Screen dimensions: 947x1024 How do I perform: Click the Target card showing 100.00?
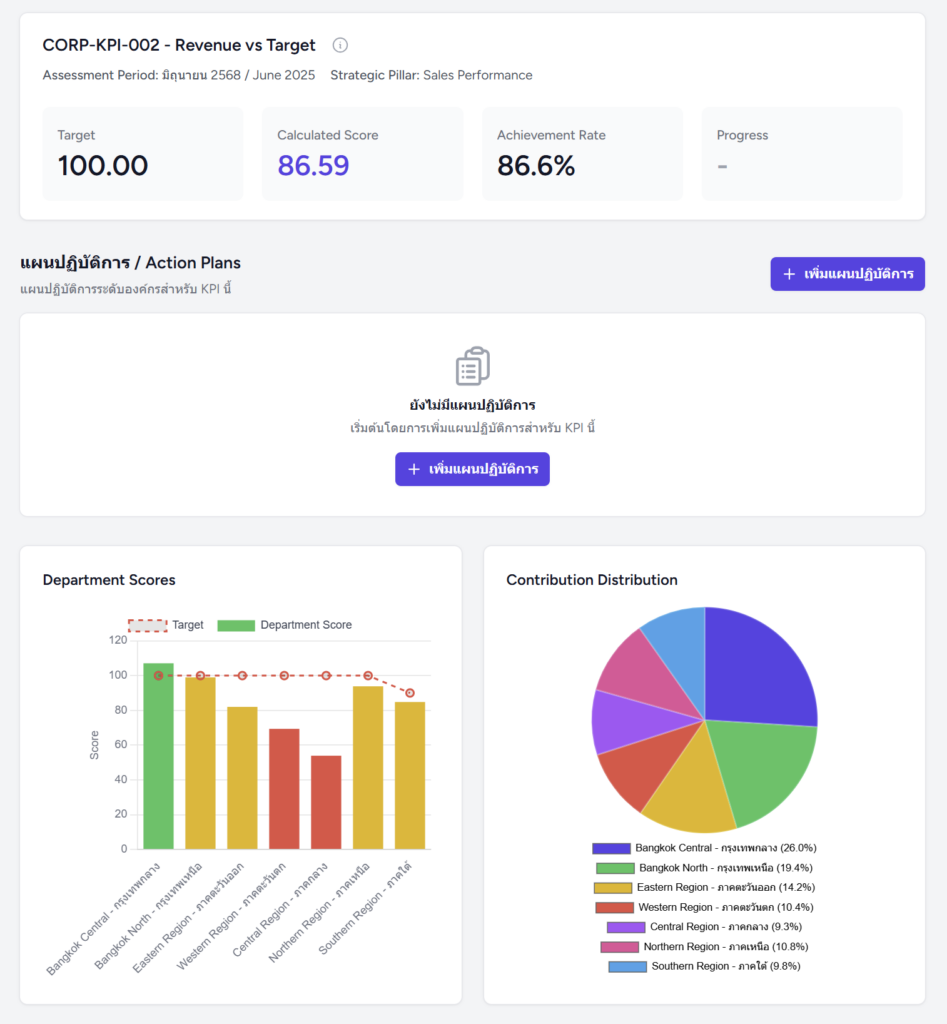(142, 153)
